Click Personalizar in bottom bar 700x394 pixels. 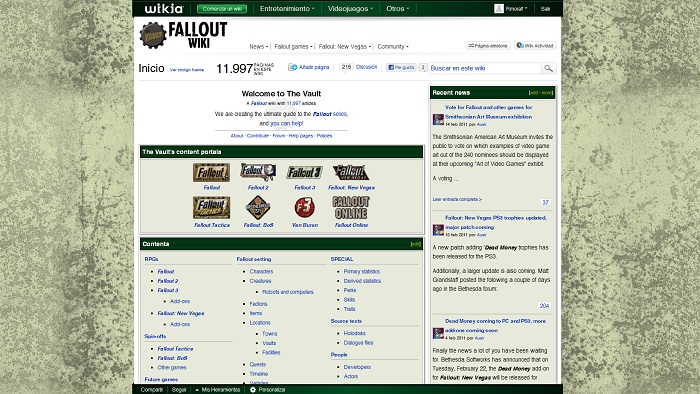[272, 390]
